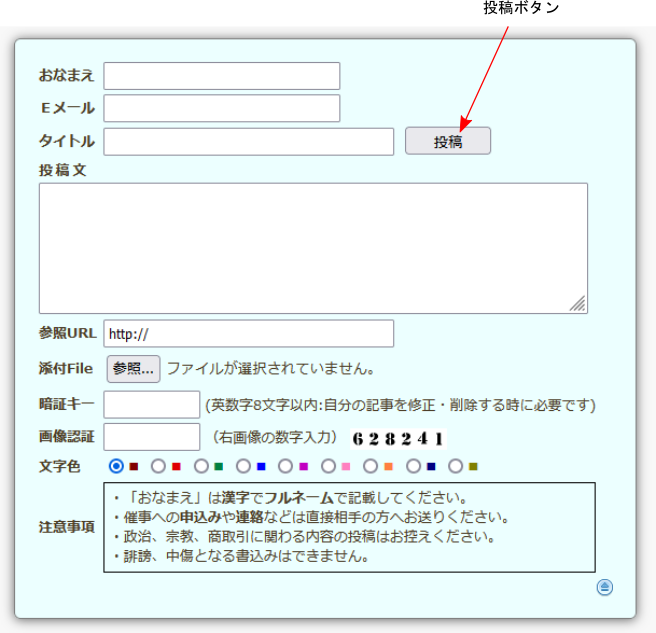Focus the 暗証キー password field
This screenshot has height=633, width=656.
click(x=152, y=405)
